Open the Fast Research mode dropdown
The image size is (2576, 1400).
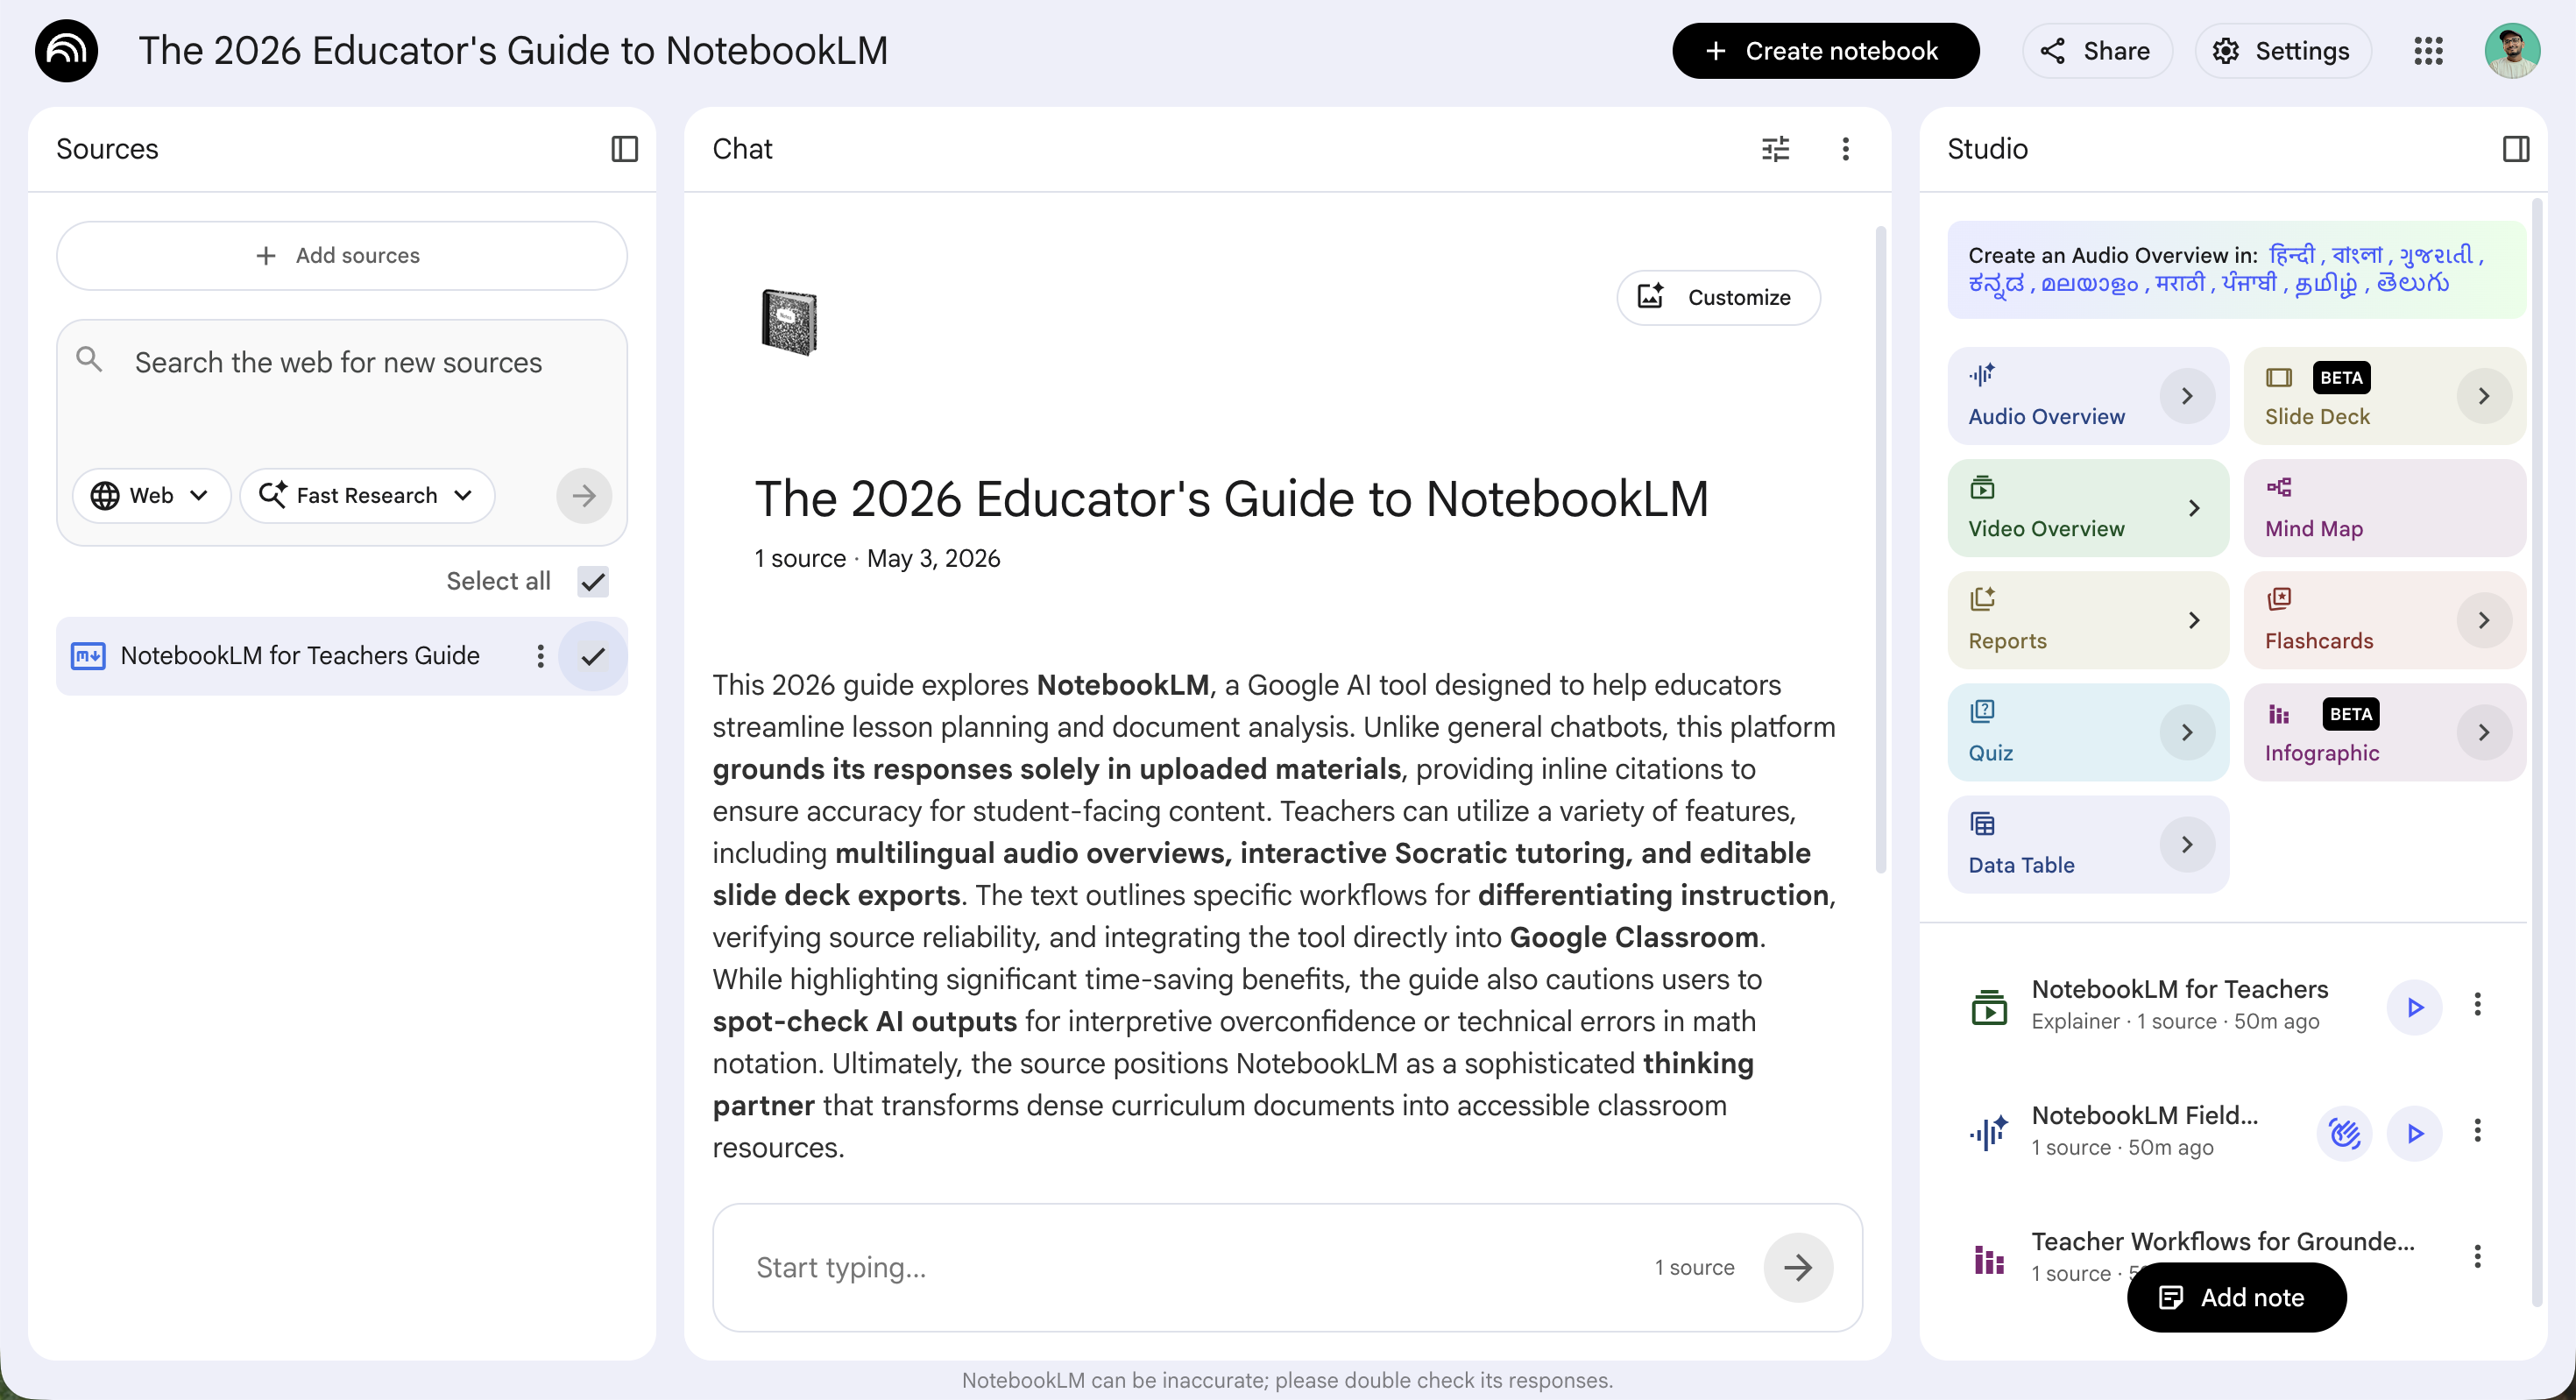(x=367, y=496)
